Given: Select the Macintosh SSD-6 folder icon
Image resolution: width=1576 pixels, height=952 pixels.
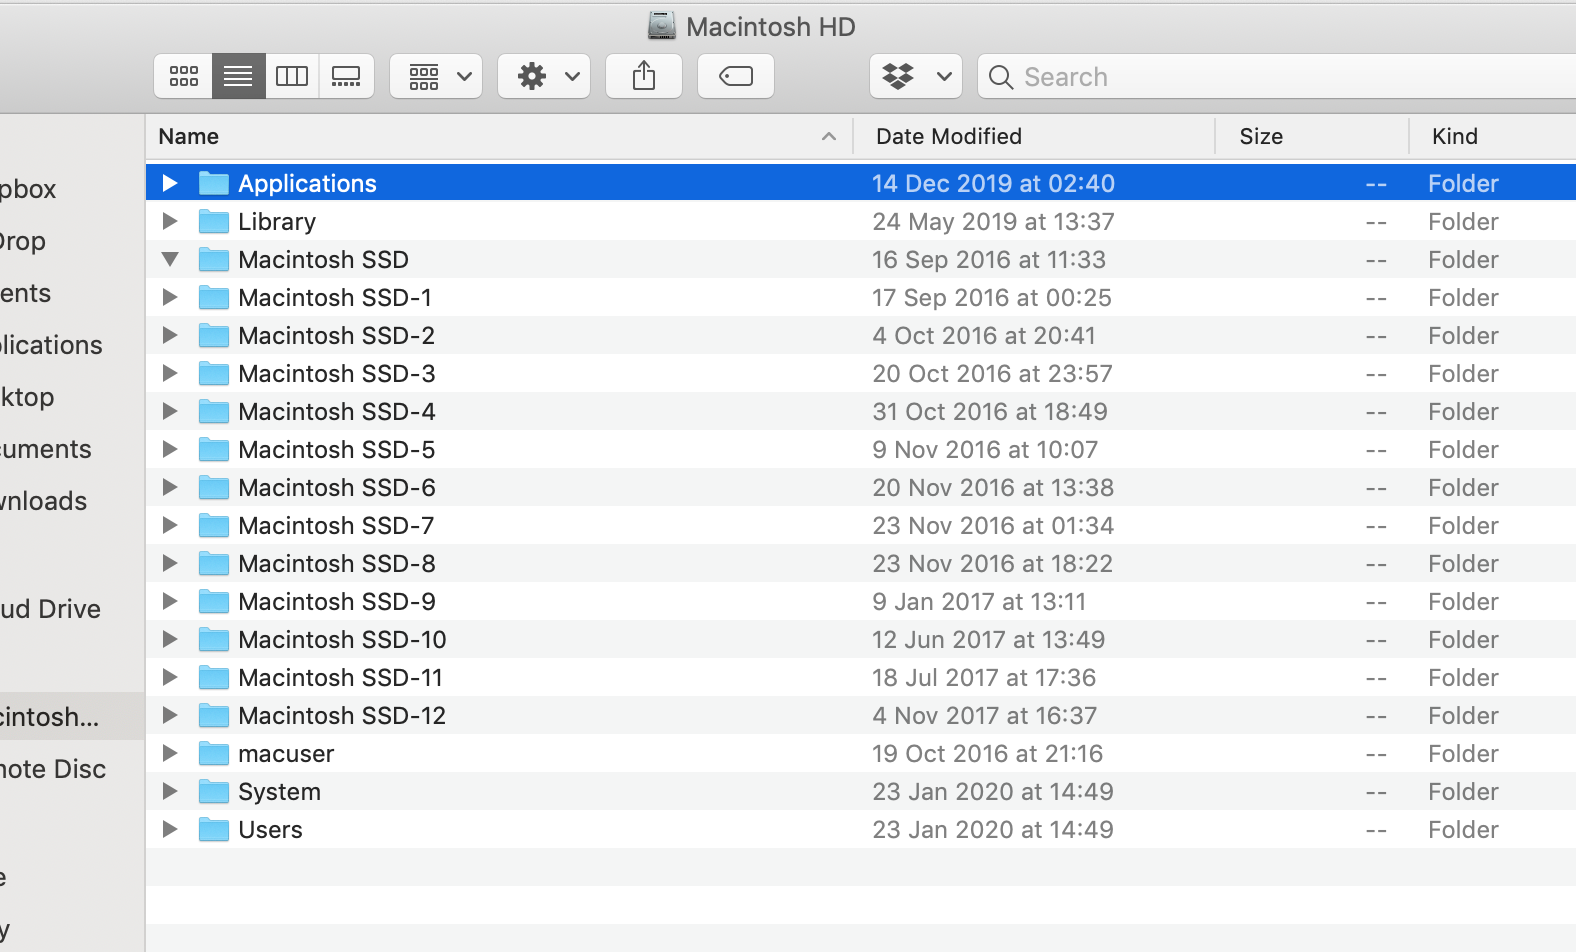Looking at the screenshot, I should pyautogui.click(x=213, y=487).
